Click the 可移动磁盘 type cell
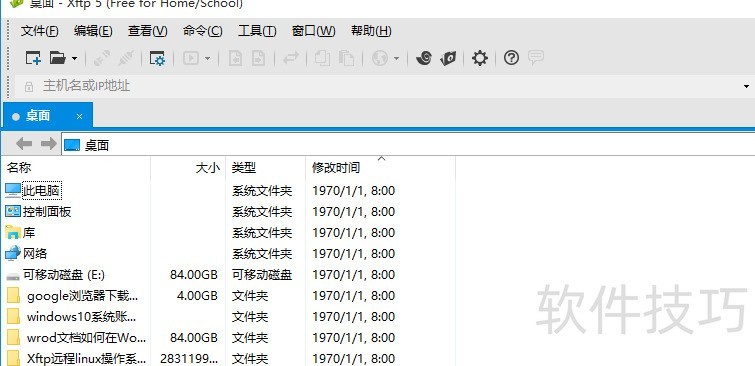755x366 pixels. 262,275
